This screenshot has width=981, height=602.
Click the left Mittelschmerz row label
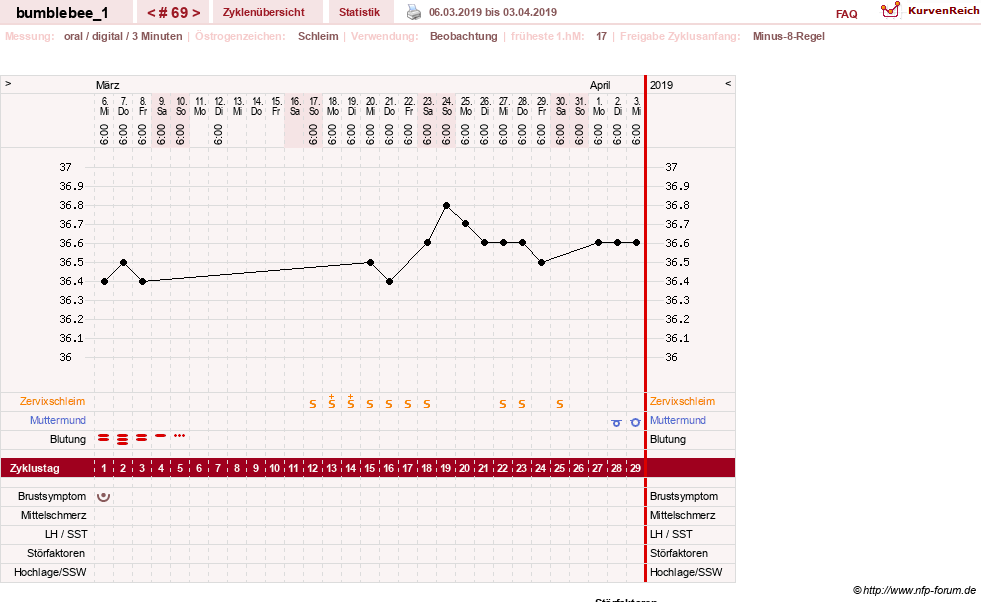pyautogui.click(x=53, y=516)
